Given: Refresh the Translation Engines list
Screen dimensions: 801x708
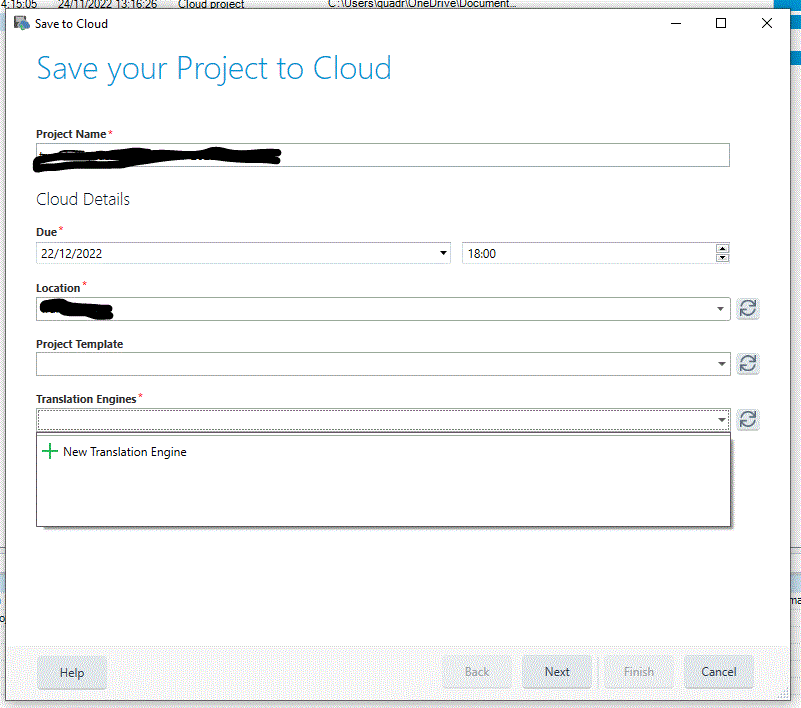Looking at the screenshot, I should 747,419.
